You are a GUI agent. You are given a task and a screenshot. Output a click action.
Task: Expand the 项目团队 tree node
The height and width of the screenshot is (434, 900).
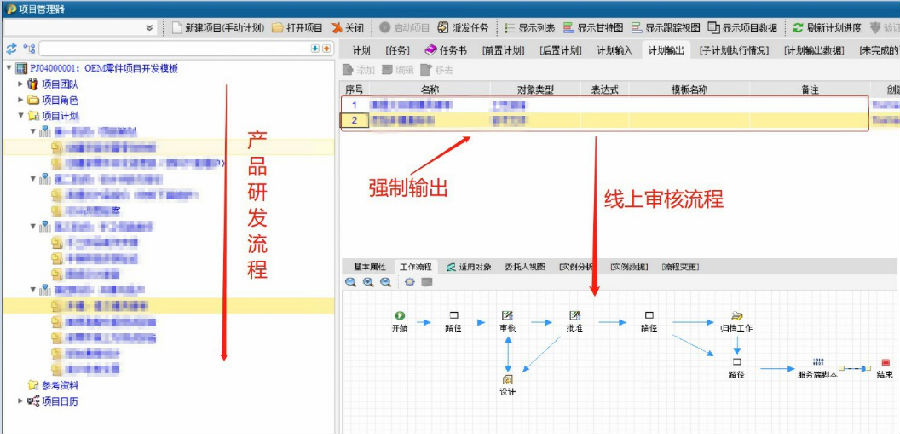point(21,84)
